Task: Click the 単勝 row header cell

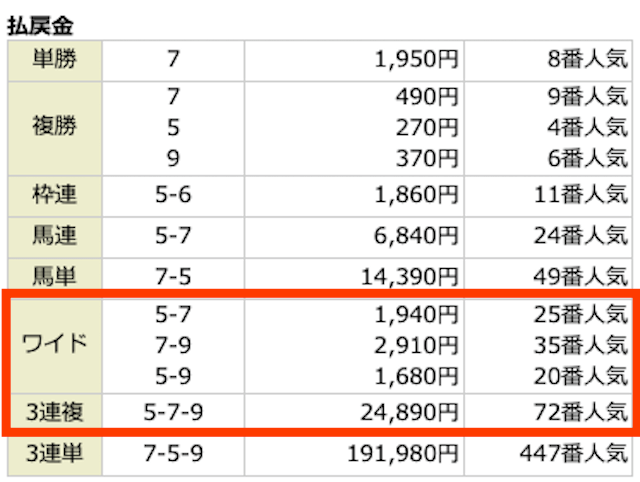Action: click(x=55, y=60)
